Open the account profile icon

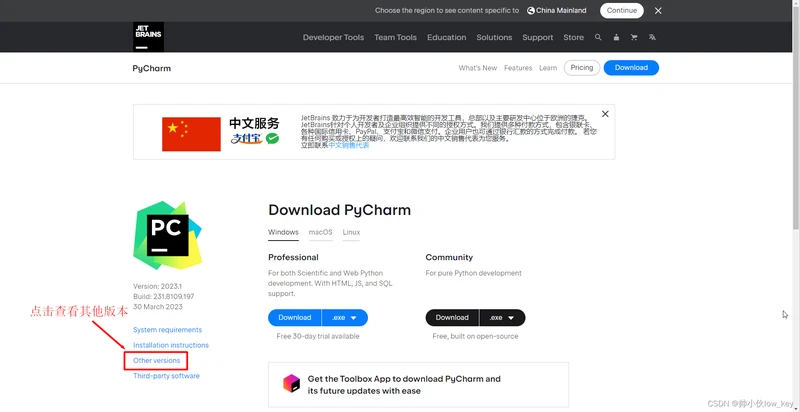click(616, 37)
